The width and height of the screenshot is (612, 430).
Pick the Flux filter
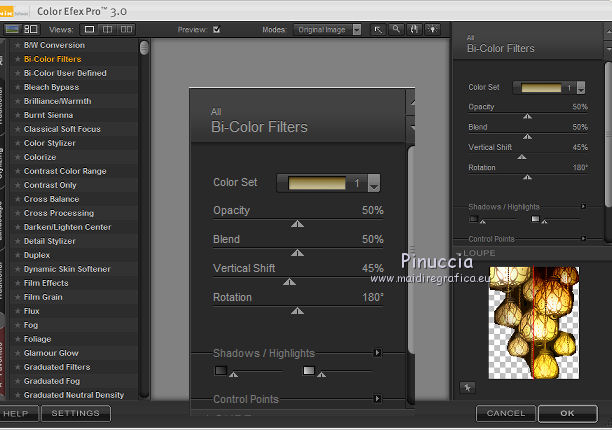[x=32, y=311]
